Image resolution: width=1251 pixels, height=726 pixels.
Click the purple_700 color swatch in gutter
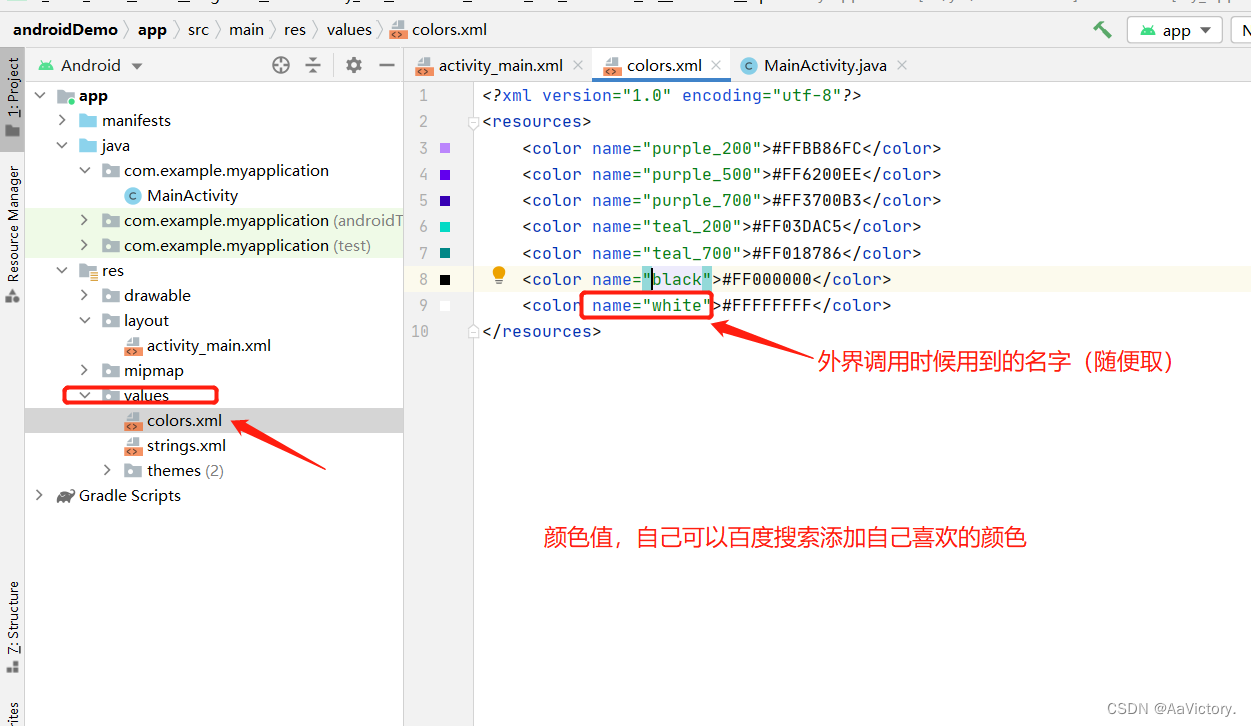coord(445,200)
